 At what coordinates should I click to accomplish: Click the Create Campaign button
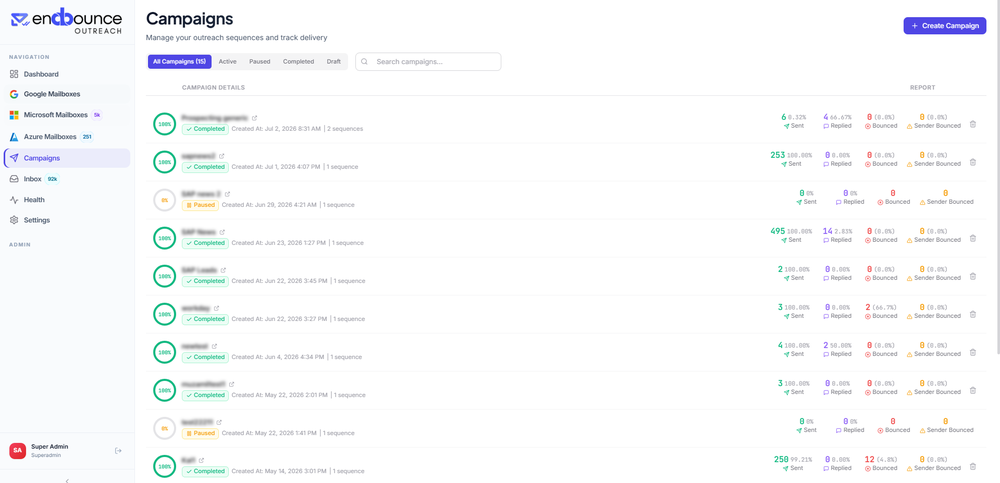945,26
